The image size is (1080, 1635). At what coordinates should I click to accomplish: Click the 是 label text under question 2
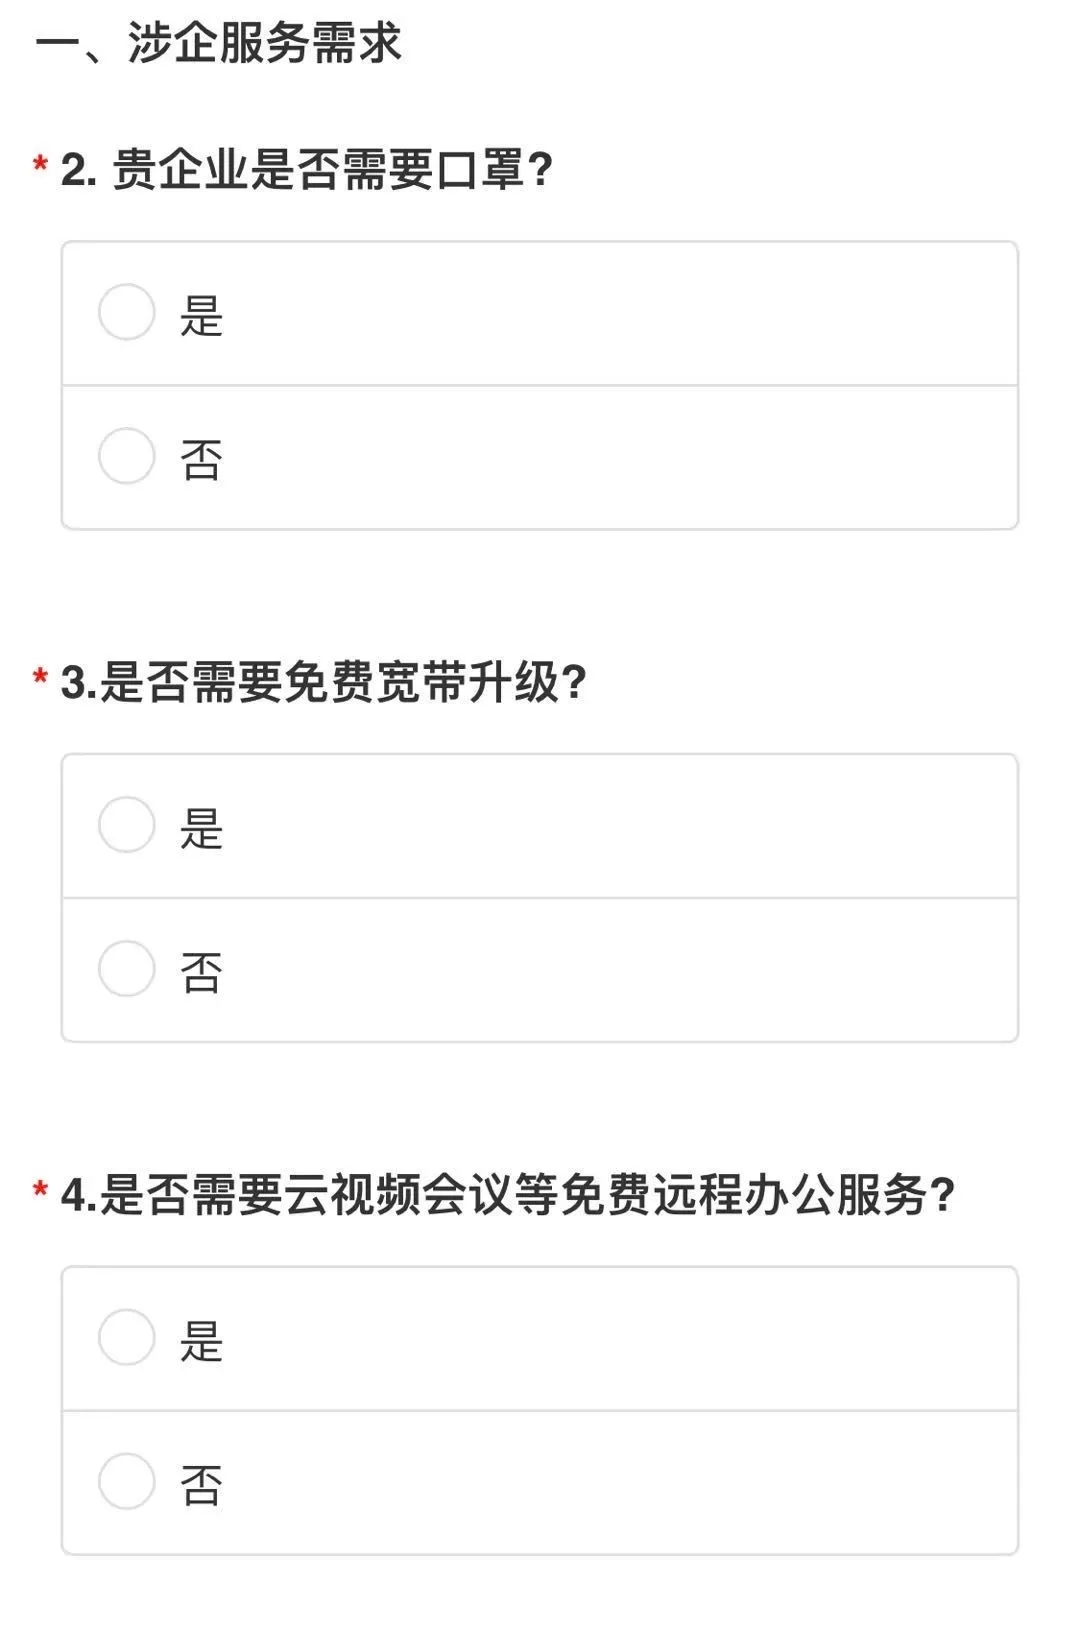[x=201, y=316]
